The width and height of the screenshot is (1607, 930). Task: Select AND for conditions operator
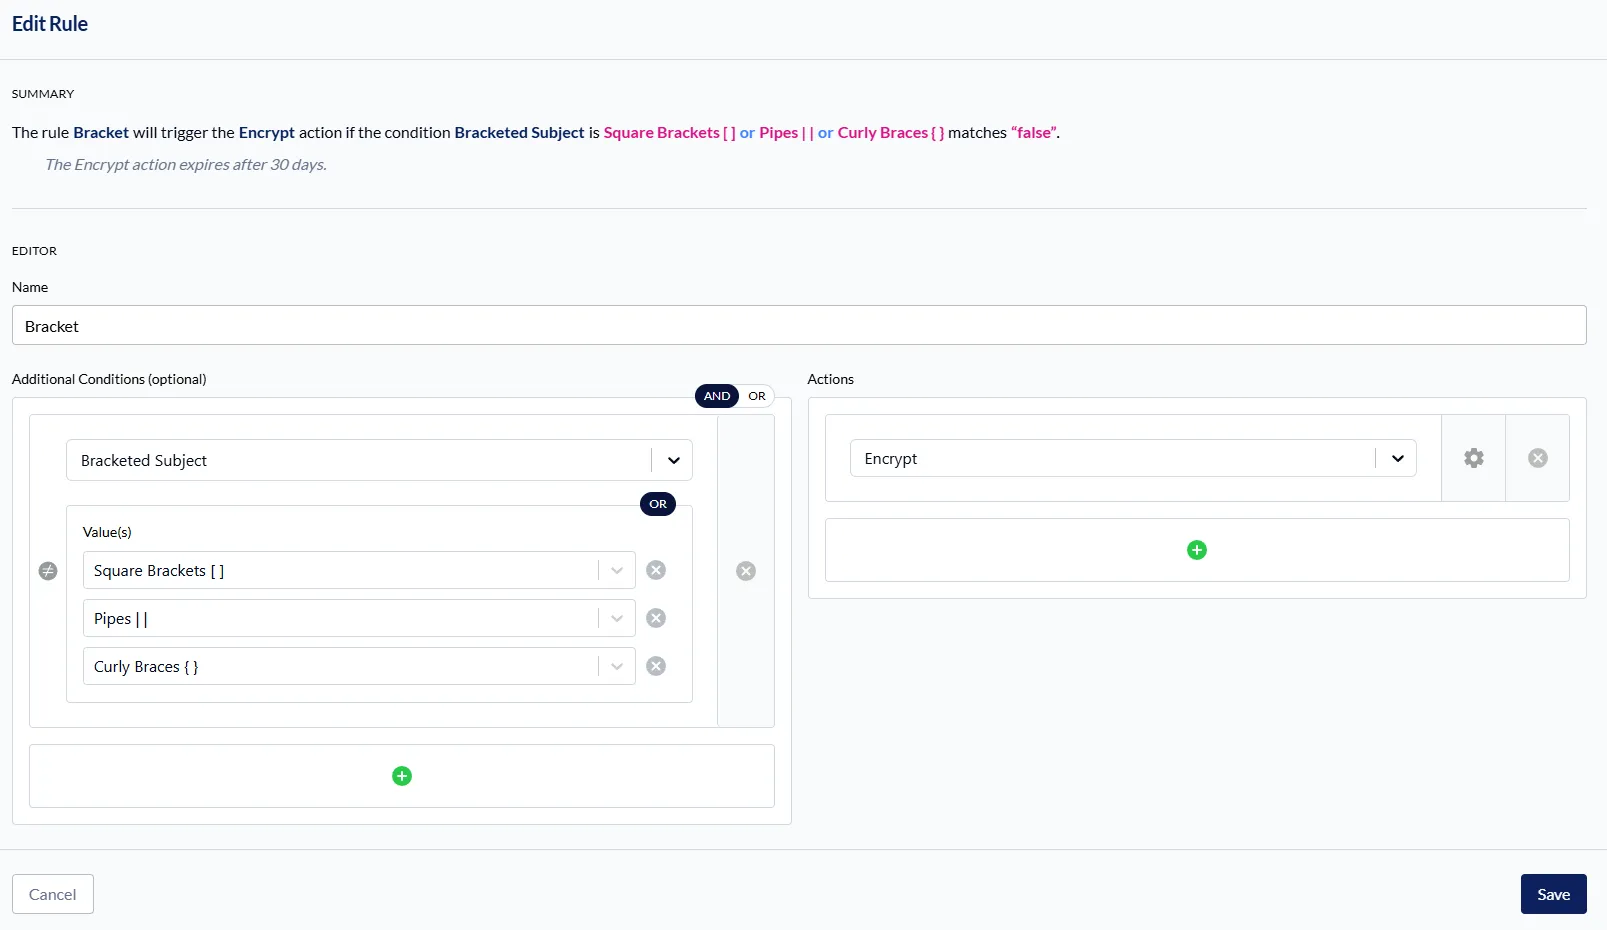point(717,396)
